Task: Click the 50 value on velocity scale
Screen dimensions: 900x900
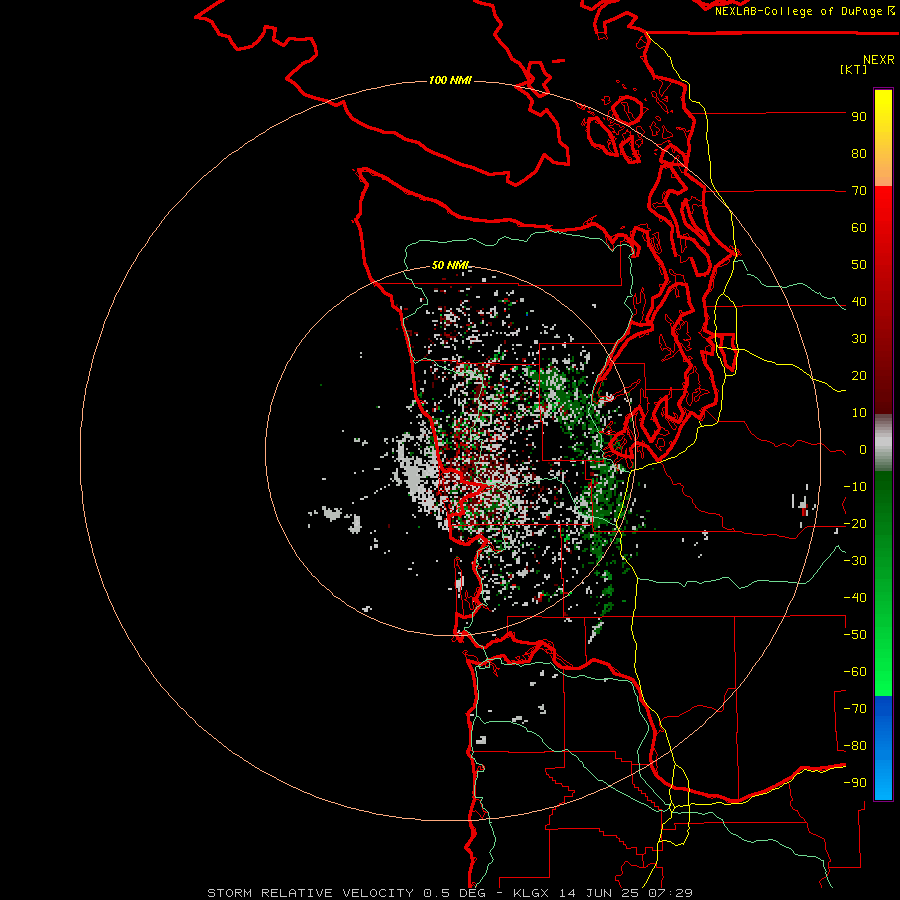Action: pyautogui.click(x=859, y=265)
